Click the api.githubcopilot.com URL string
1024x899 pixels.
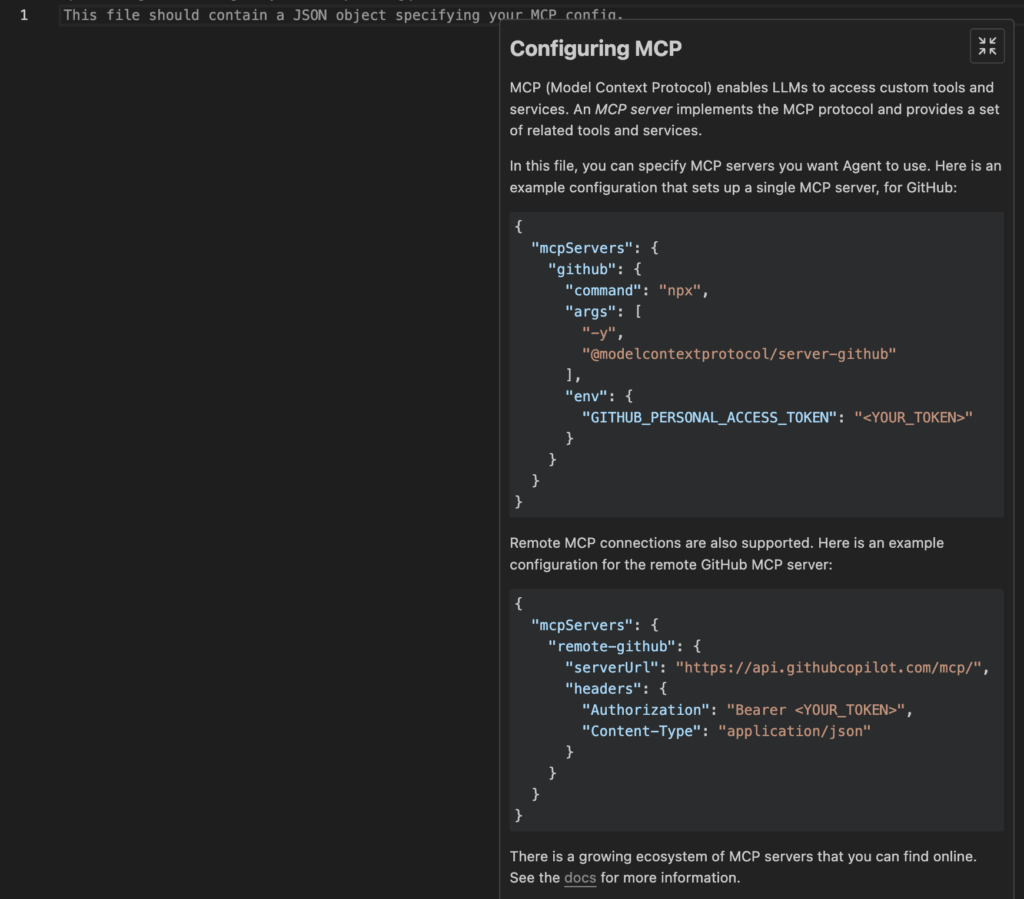[x=832, y=667]
